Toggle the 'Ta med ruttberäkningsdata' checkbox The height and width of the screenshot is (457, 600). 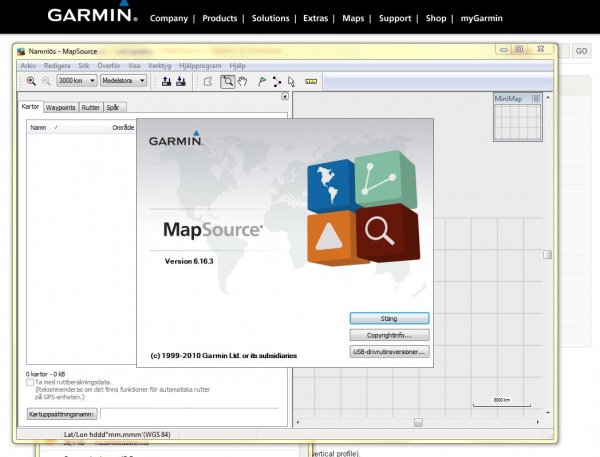pyautogui.click(x=30, y=383)
